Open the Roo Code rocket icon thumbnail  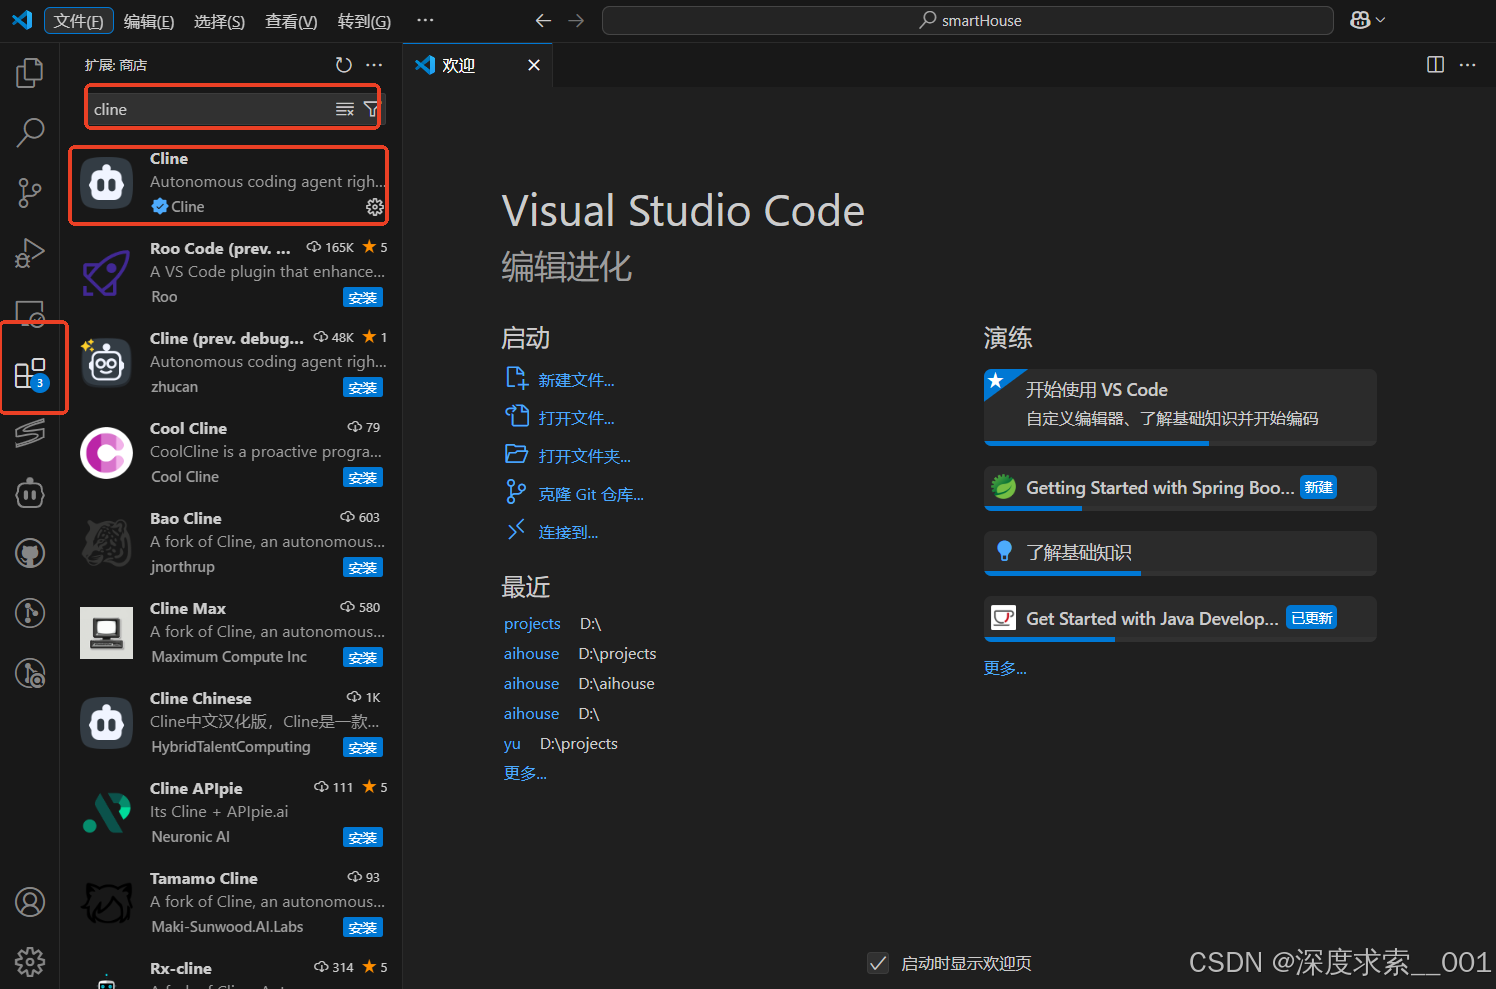pos(106,273)
